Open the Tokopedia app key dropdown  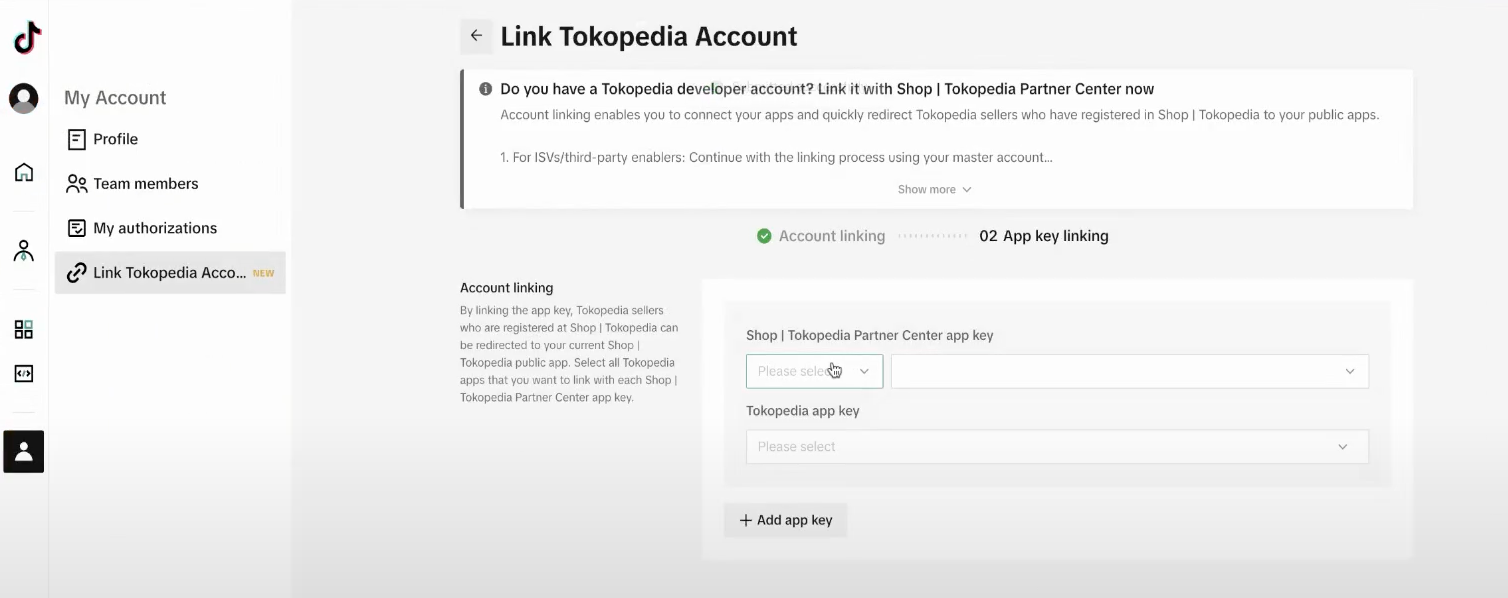coord(1057,447)
